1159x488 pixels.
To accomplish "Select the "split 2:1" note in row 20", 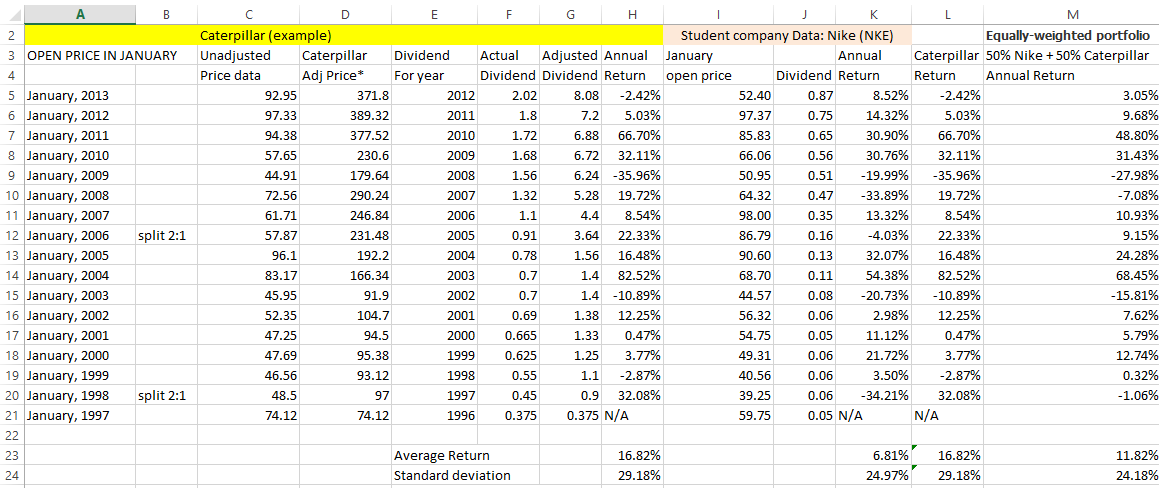I will click(162, 395).
